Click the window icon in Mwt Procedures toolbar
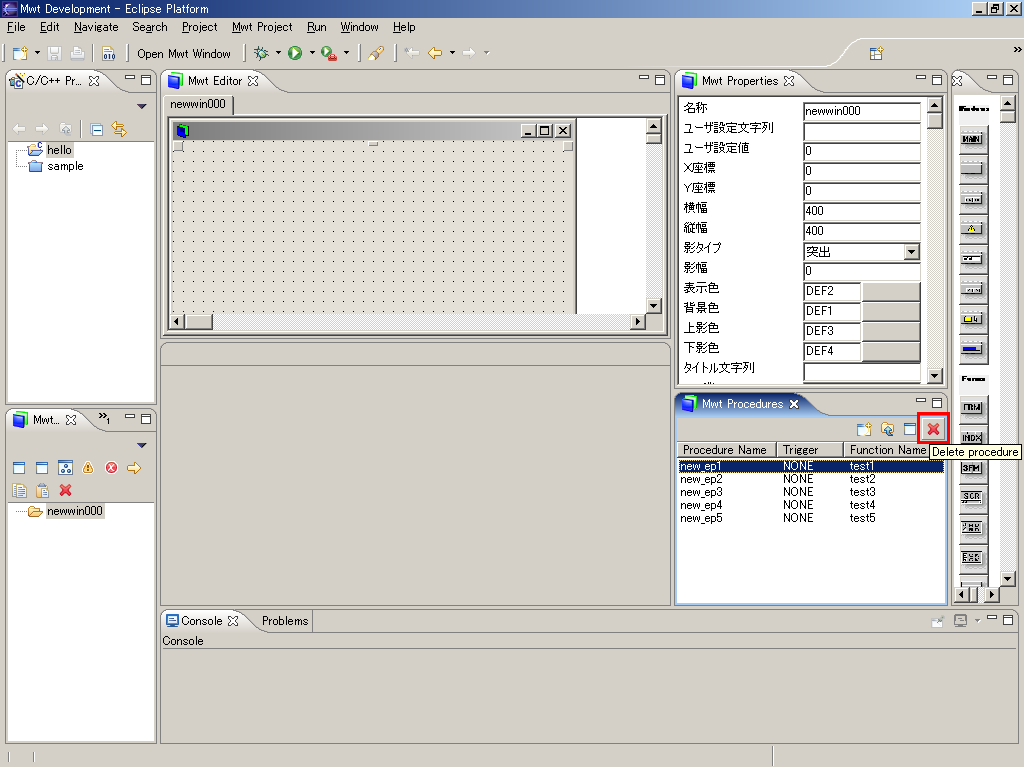The width and height of the screenshot is (1024, 768). coord(910,429)
